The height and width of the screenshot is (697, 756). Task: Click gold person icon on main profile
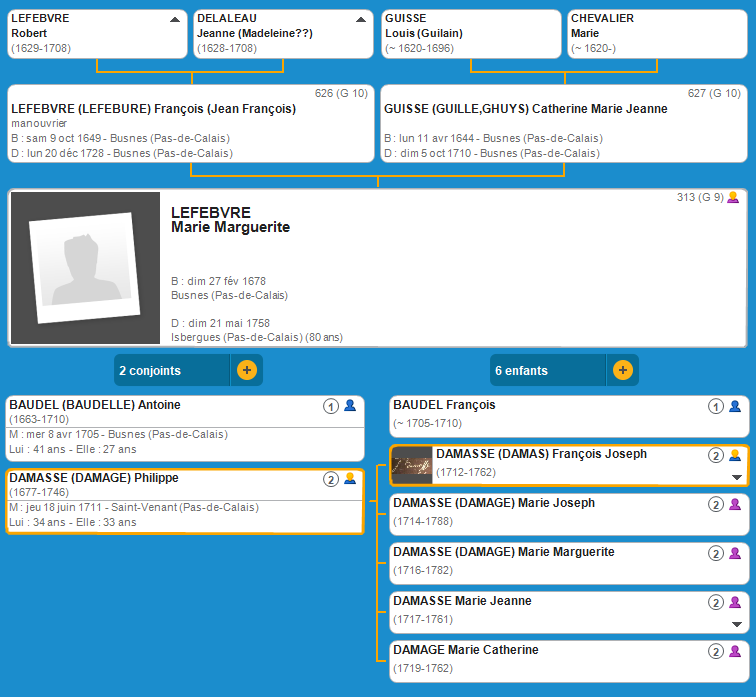(733, 197)
